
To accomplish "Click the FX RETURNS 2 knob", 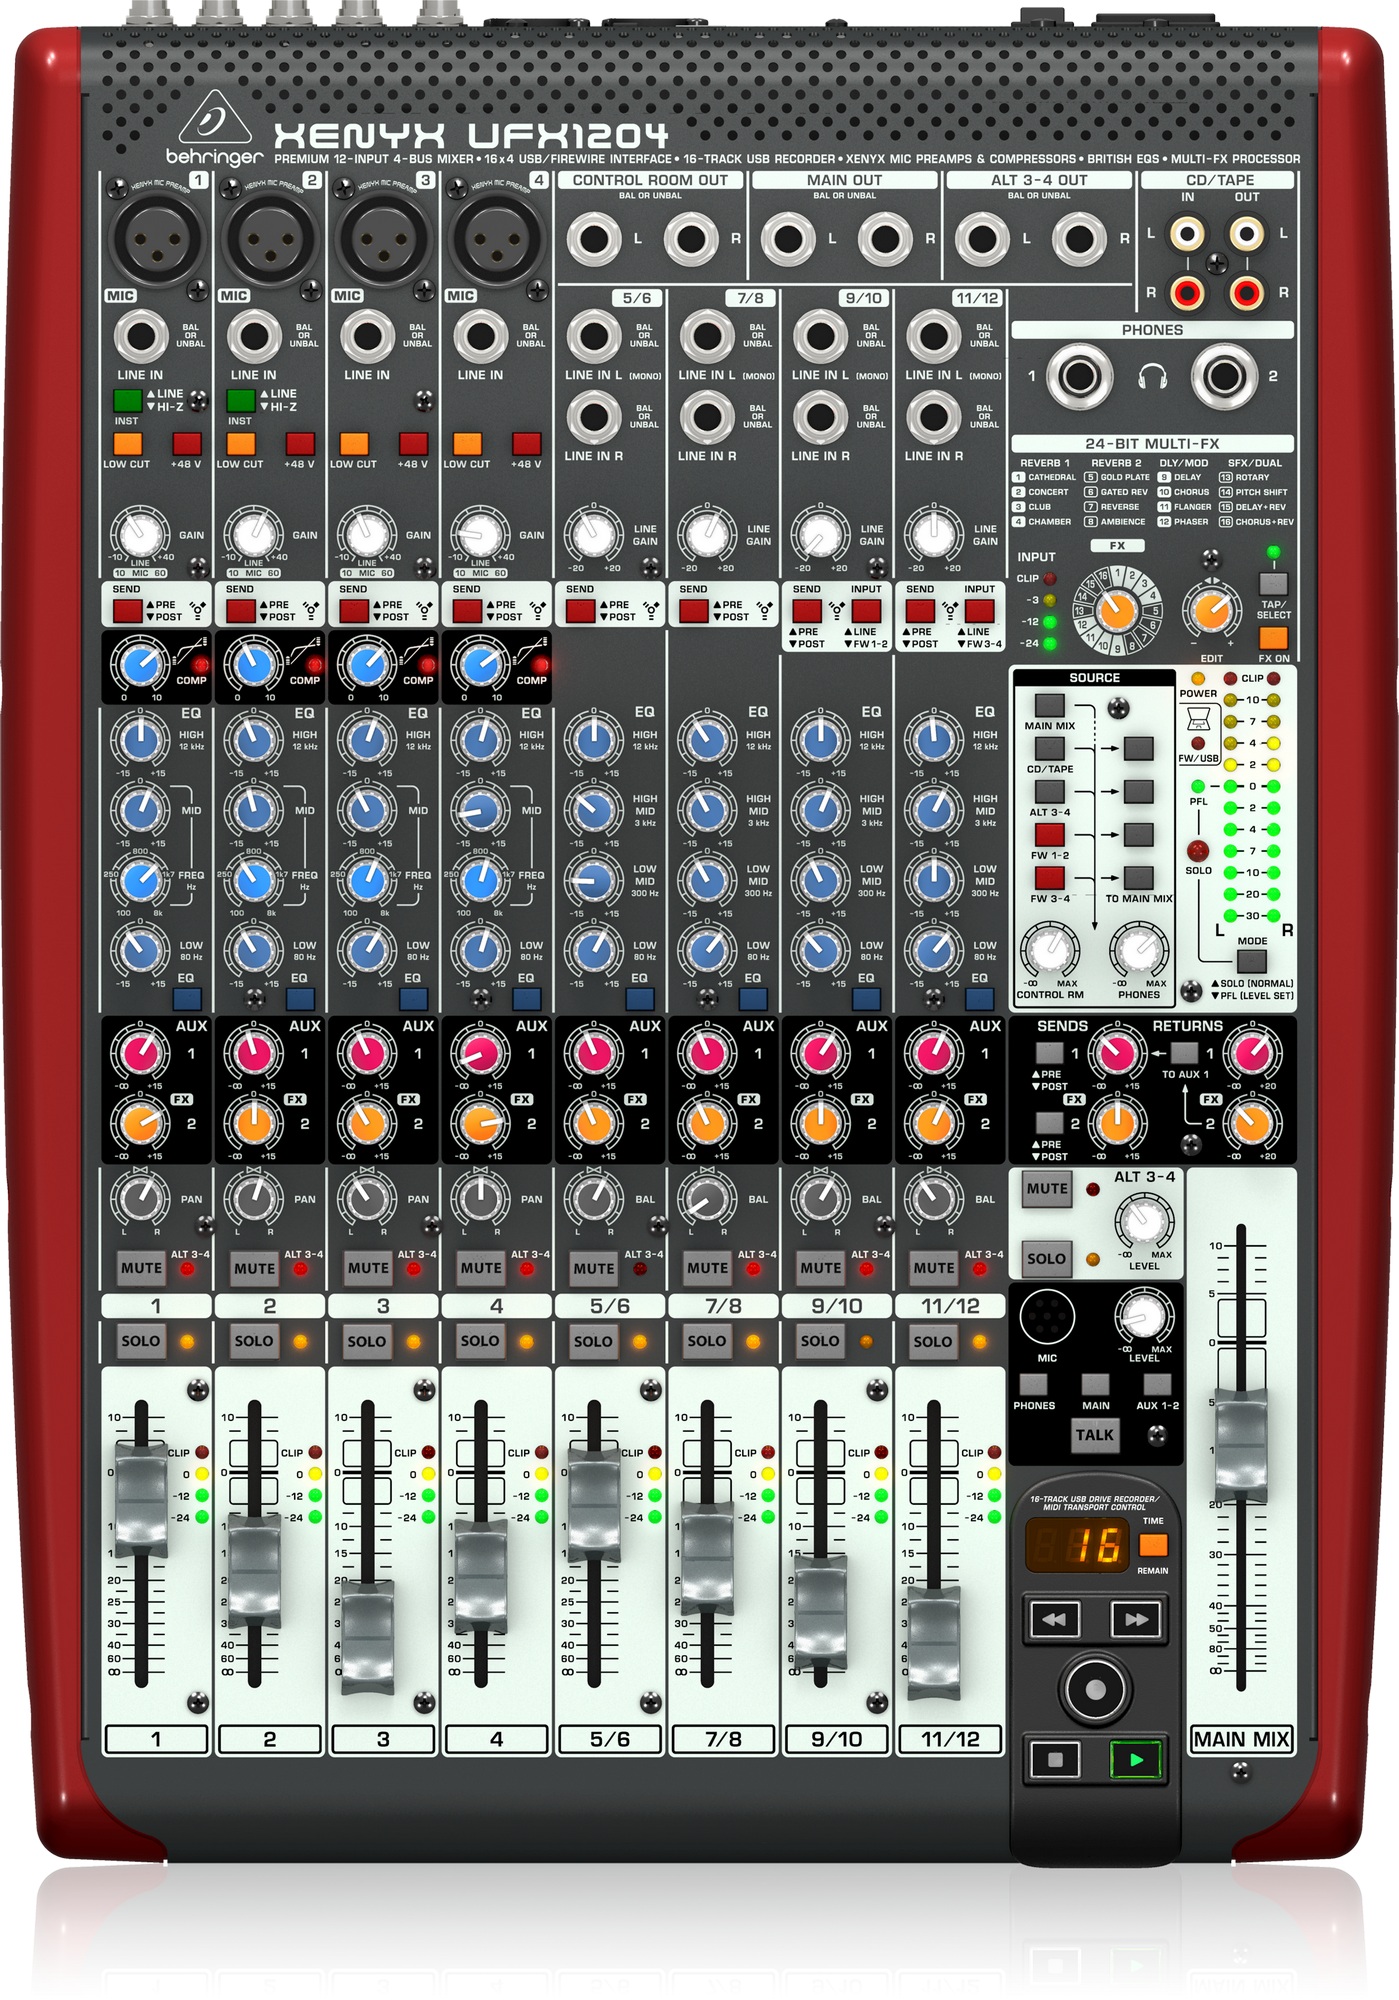I will click(x=1252, y=1123).
